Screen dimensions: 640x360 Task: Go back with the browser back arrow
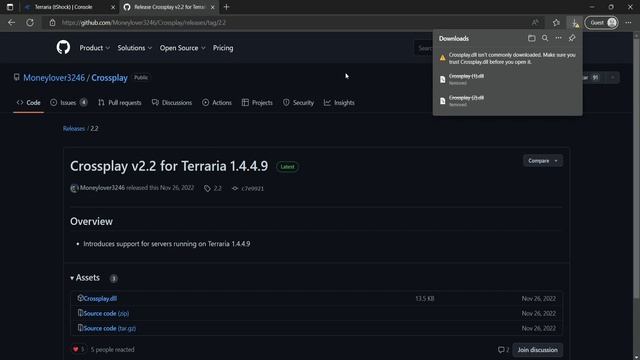11,22
